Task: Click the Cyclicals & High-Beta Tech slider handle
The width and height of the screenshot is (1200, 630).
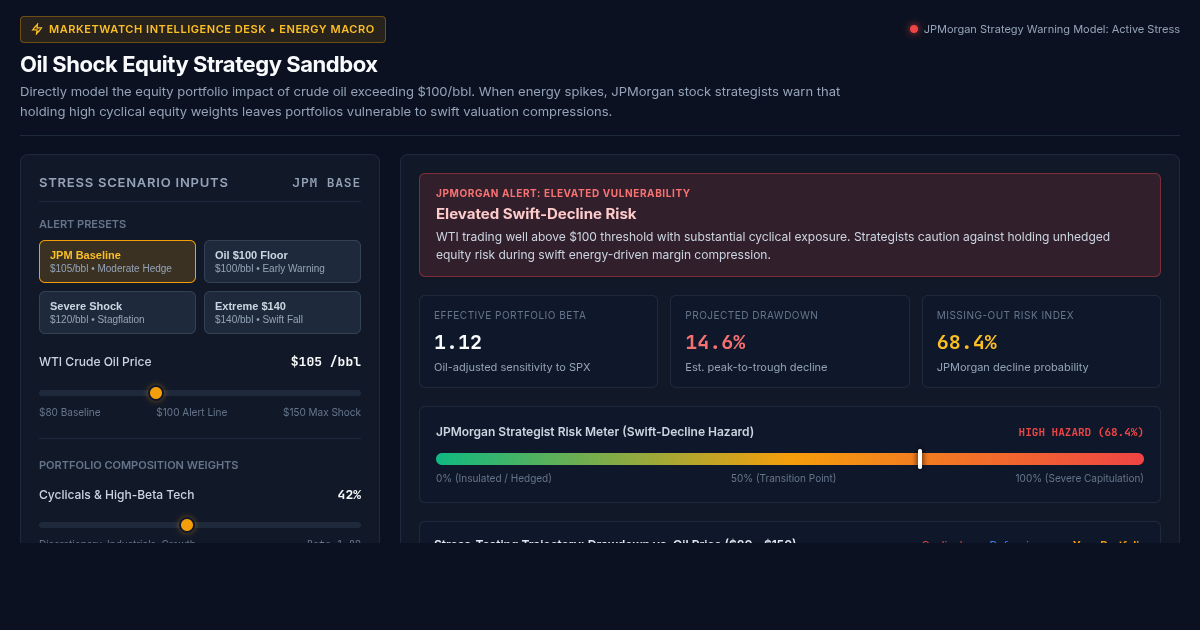Action: pyautogui.click(x=187, y=525)
